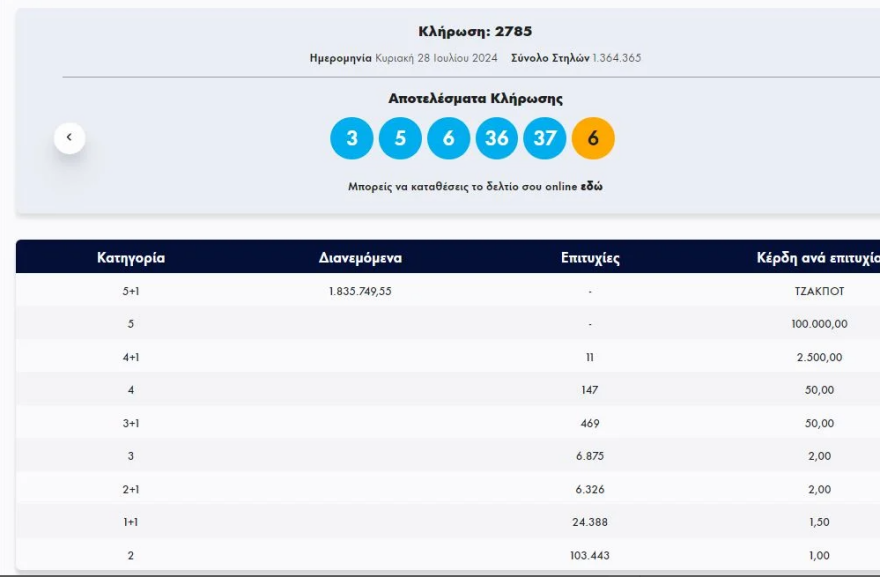The width and height of the screenshot is (880, 577).
Task: Select the distributed amount 1.835.749,55
Action: (x=360, y=291)
